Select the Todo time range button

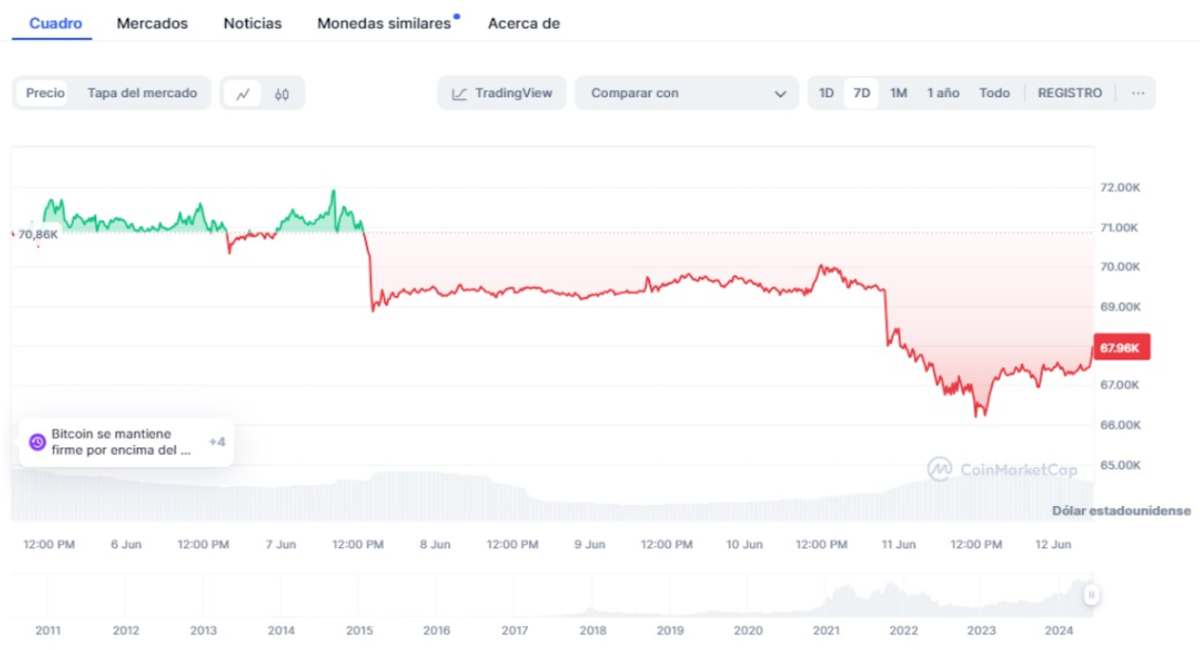[x=994, y=92]
